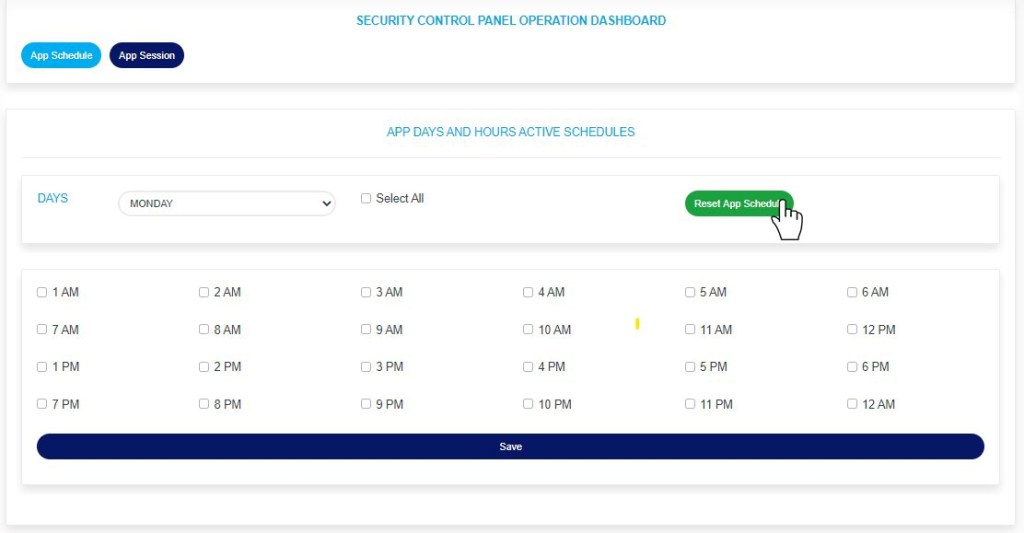Screen dimensions: 1024x533
Task: Select the 4 PM hour checkbox
Action: tap(528, 367)
